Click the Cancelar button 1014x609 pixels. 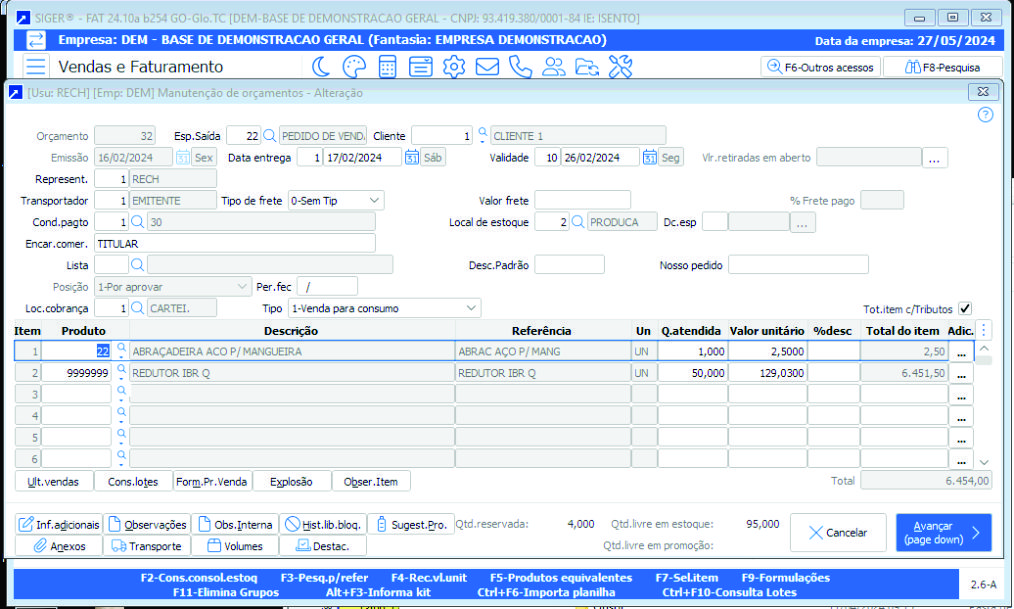(838, 533)
